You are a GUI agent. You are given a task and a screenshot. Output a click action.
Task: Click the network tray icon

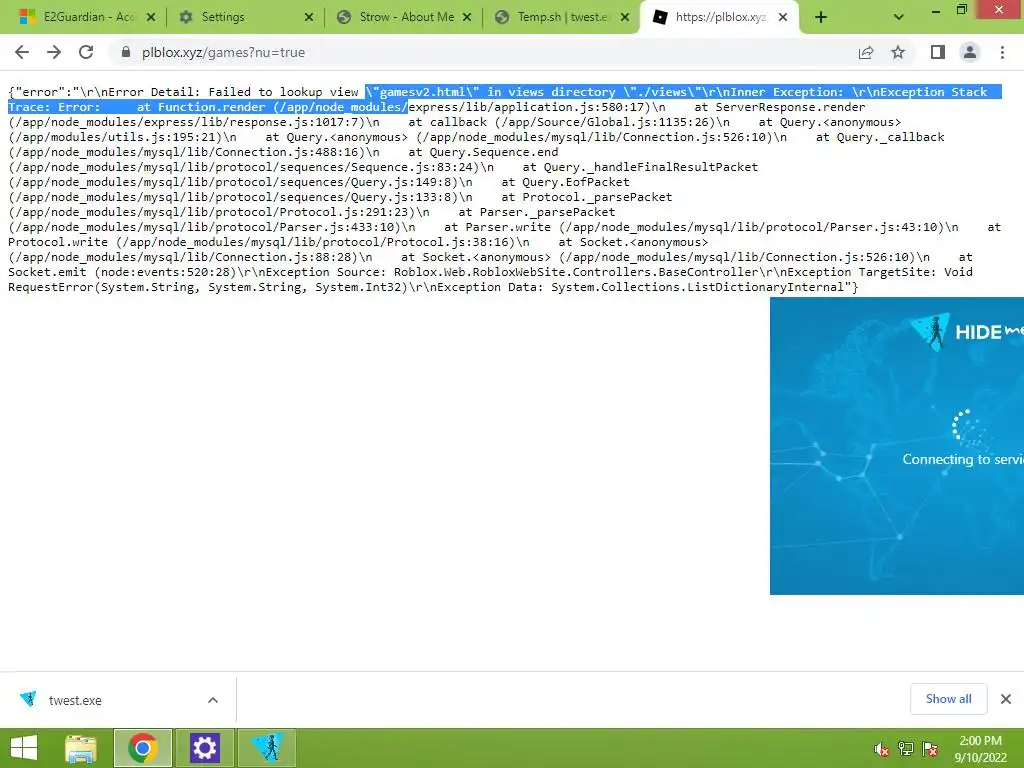click(906, 750)
